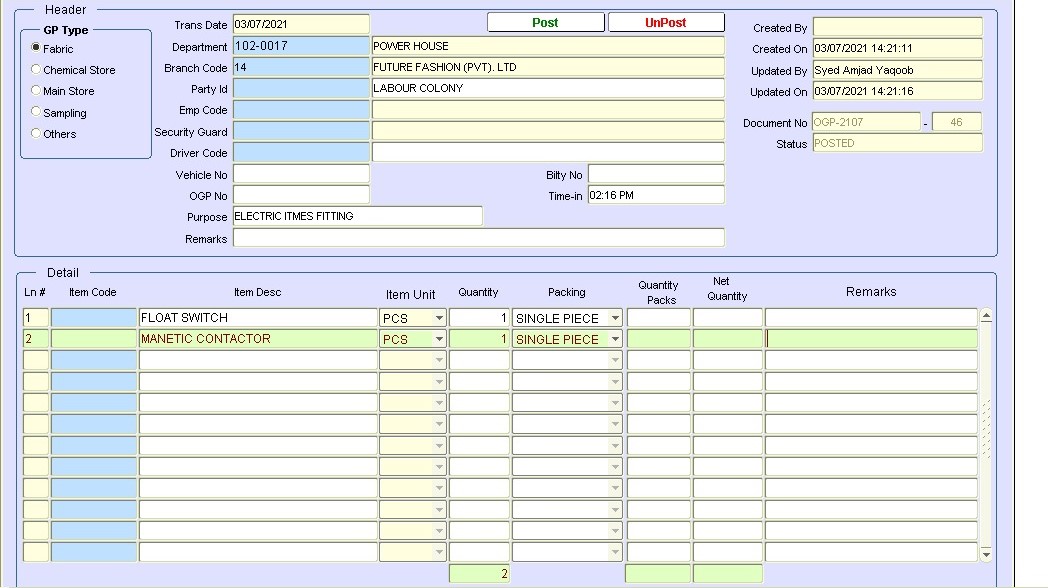Pick the Sampling GP type
This screenshot has width=1048, height=588.
tap(37, 112)
